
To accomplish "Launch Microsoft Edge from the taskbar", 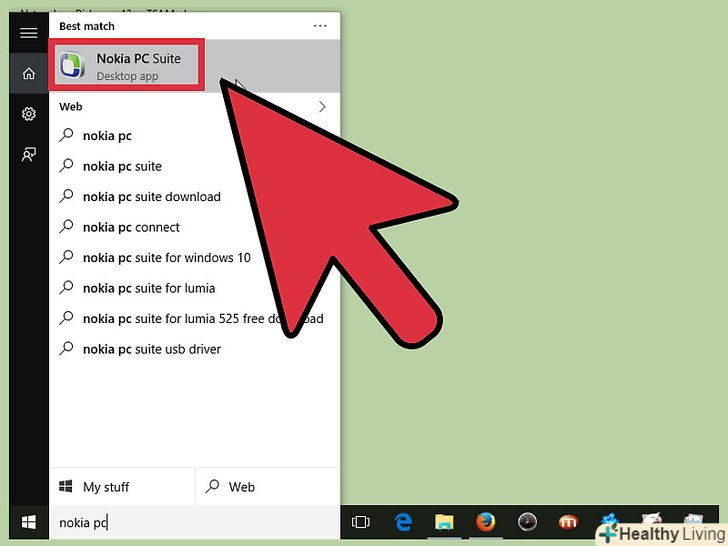I will [x=403, y=522].
